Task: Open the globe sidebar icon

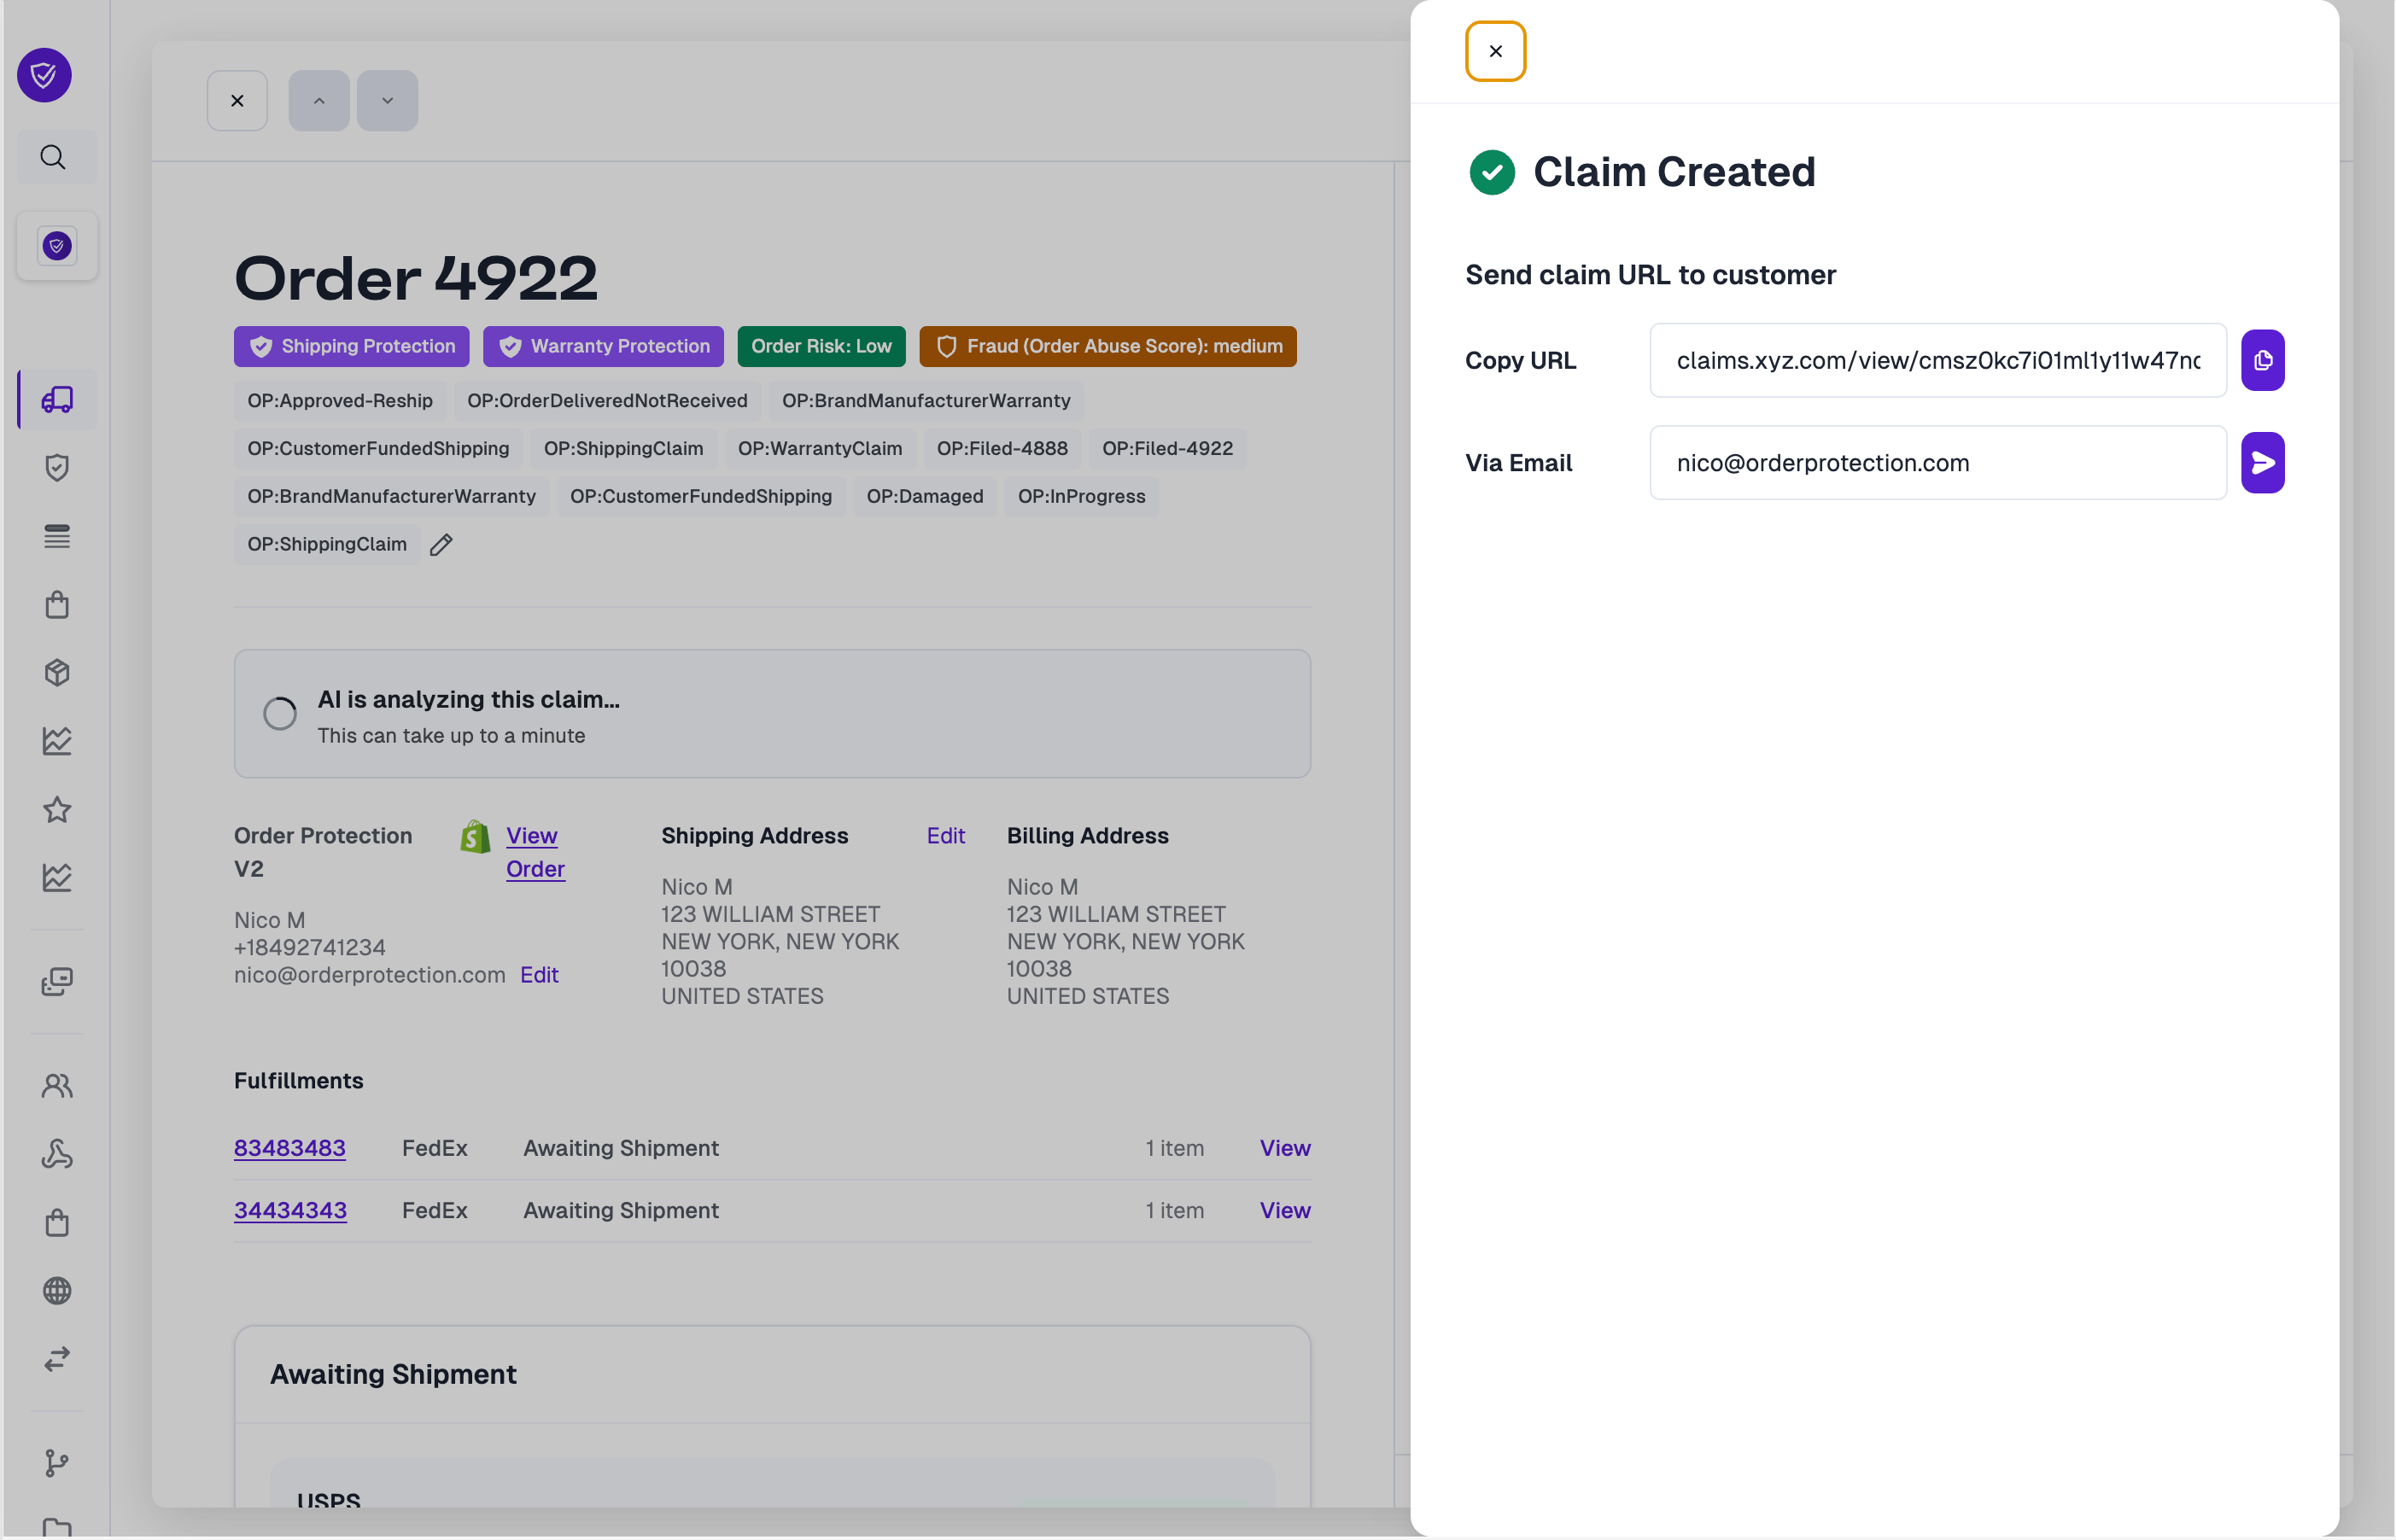Action: (57, 1291)
